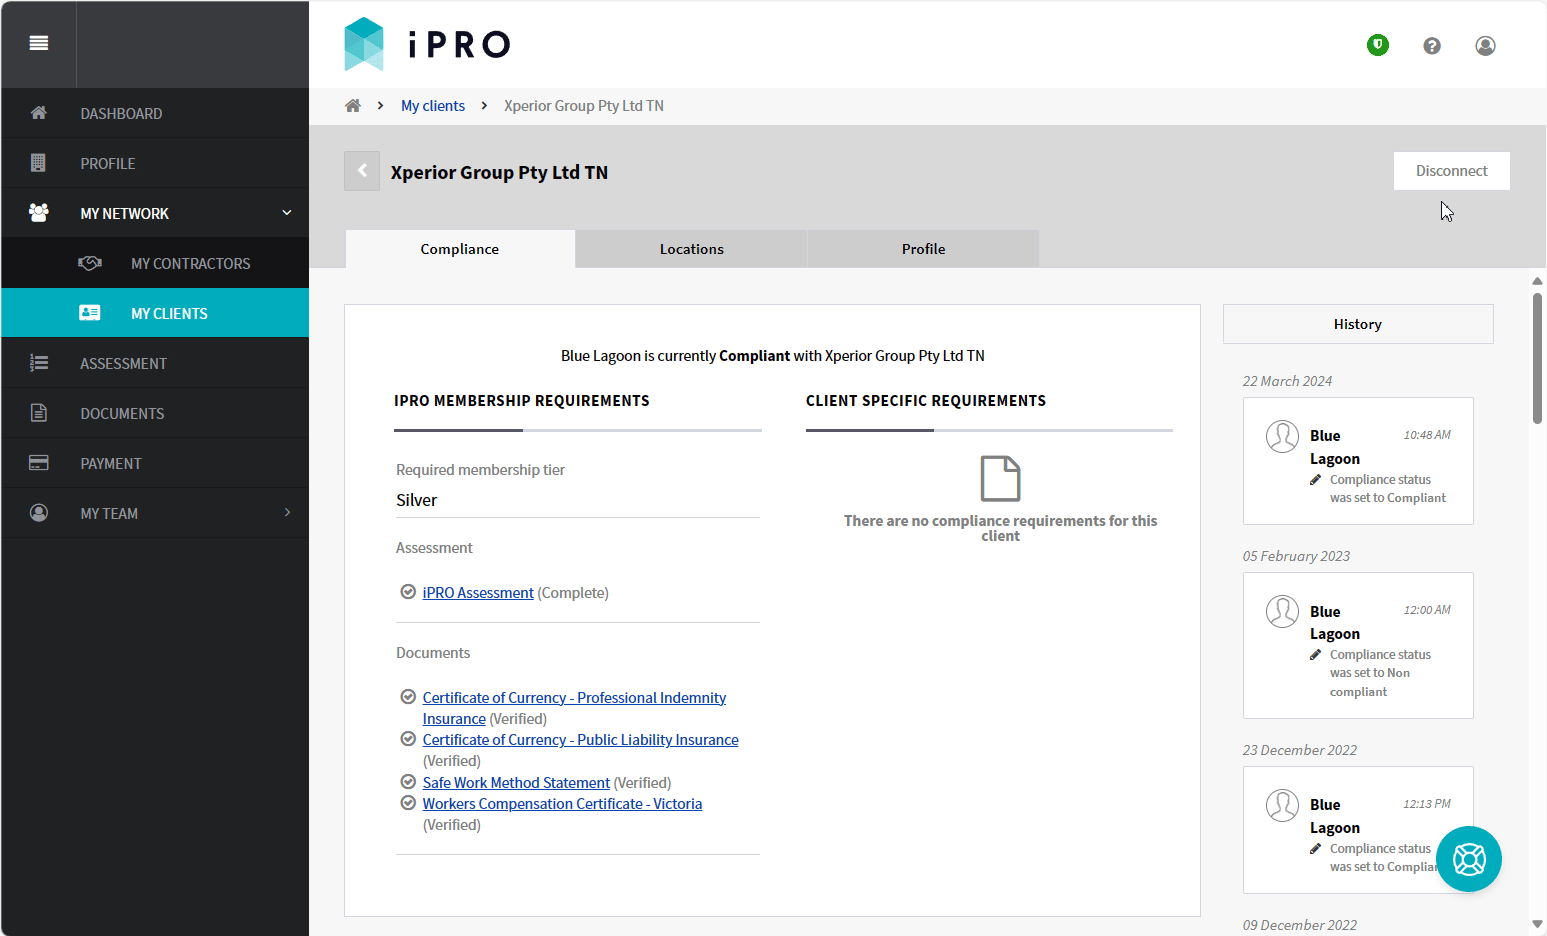The width and height of the screenshot is (1547, 936).
Task: Click the green shield status icon
Action: (x=1378, y=45)
